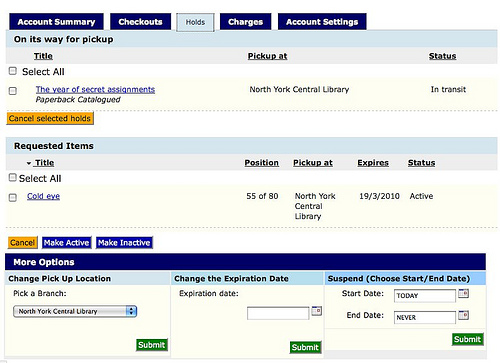The height and width of the screenshot is (363, 500).
Task: Toggle Select All under On its way for pickup
Action: [x=13, y=71]
